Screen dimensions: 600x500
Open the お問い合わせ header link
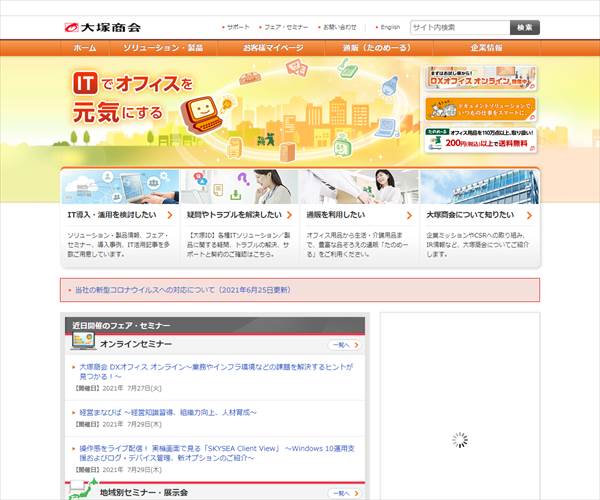click(x=340, y=27)
